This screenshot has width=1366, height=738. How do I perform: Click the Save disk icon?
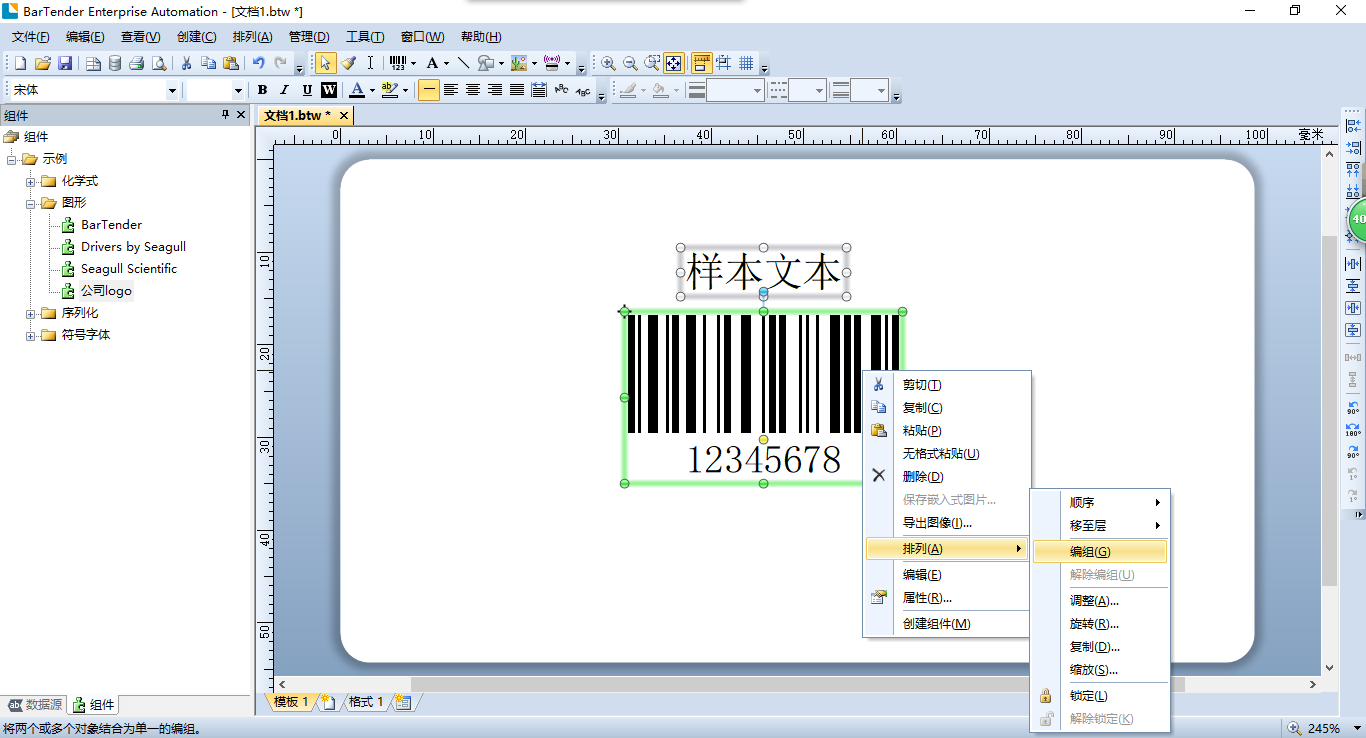click(x=65, y=63)
